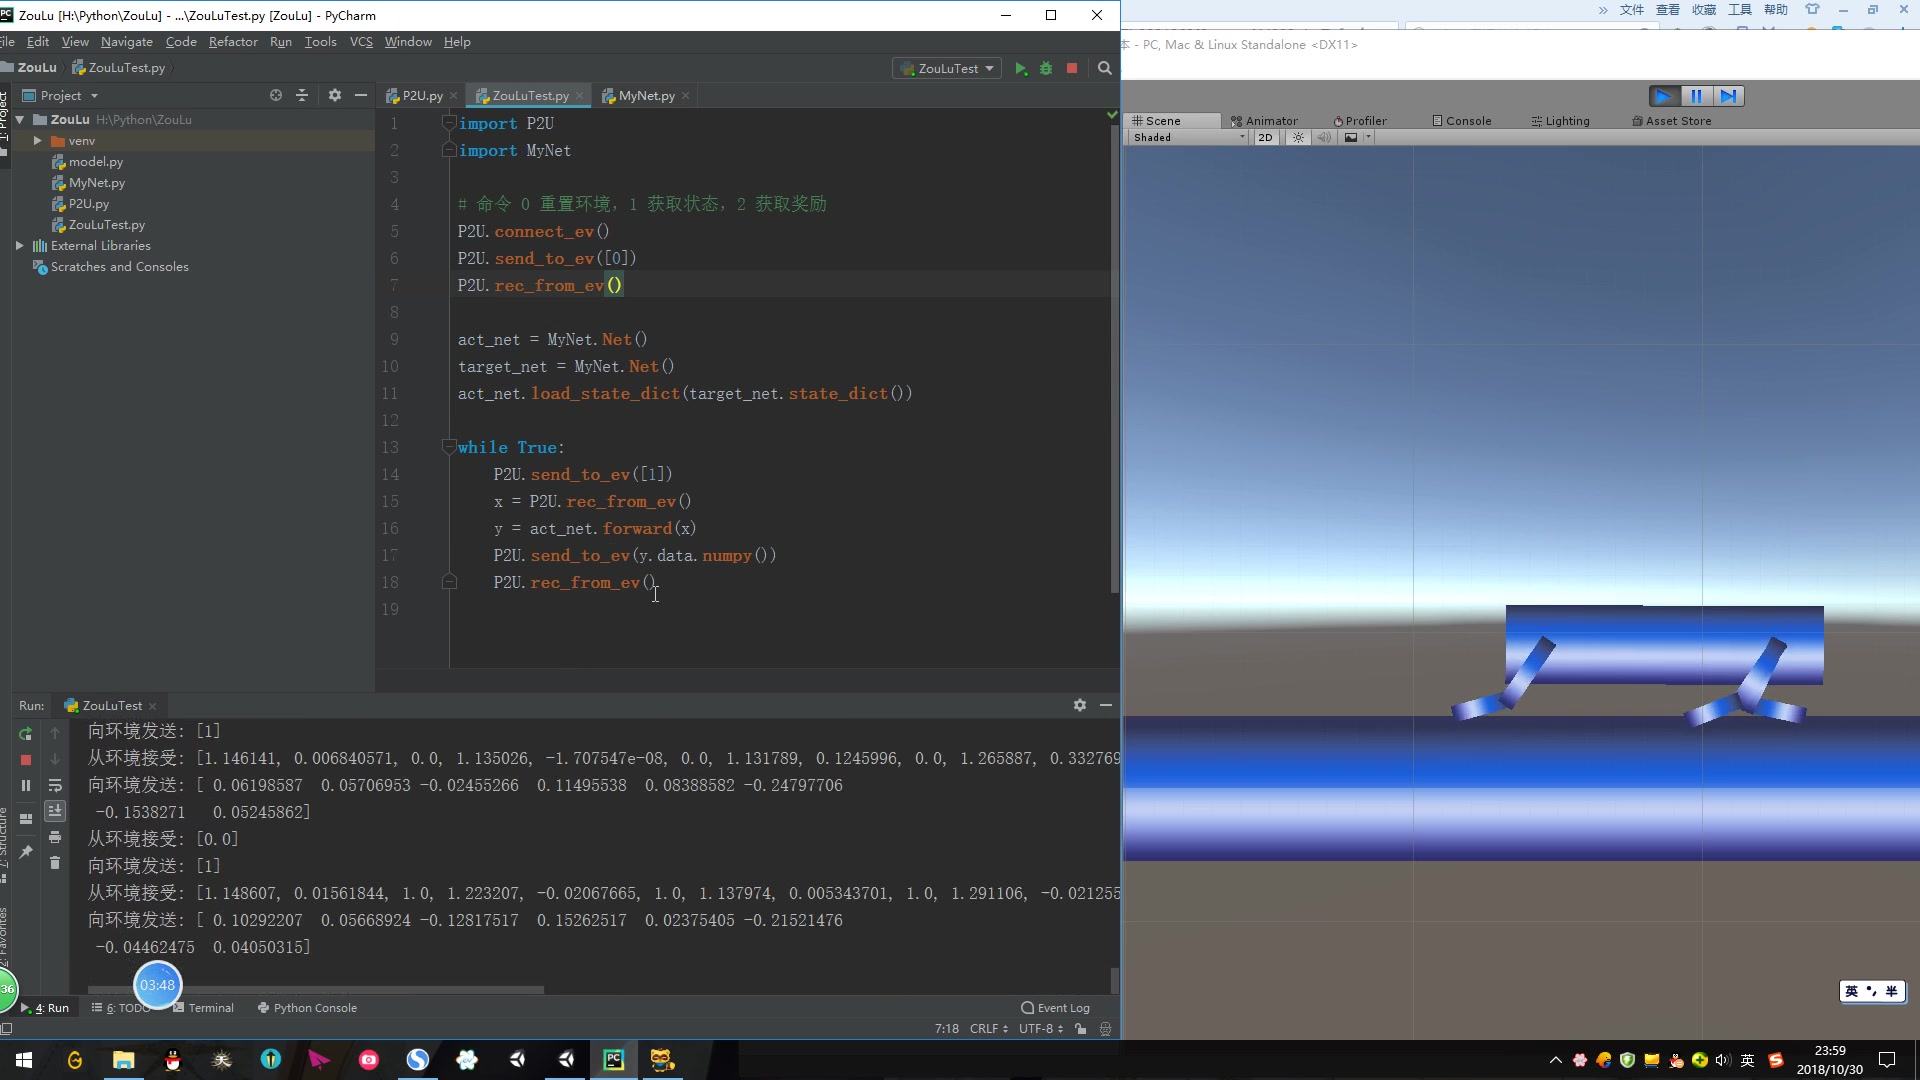Rerun ZouLuTest in the Run panel
1920x1080 pixels.
click(26, 733)
